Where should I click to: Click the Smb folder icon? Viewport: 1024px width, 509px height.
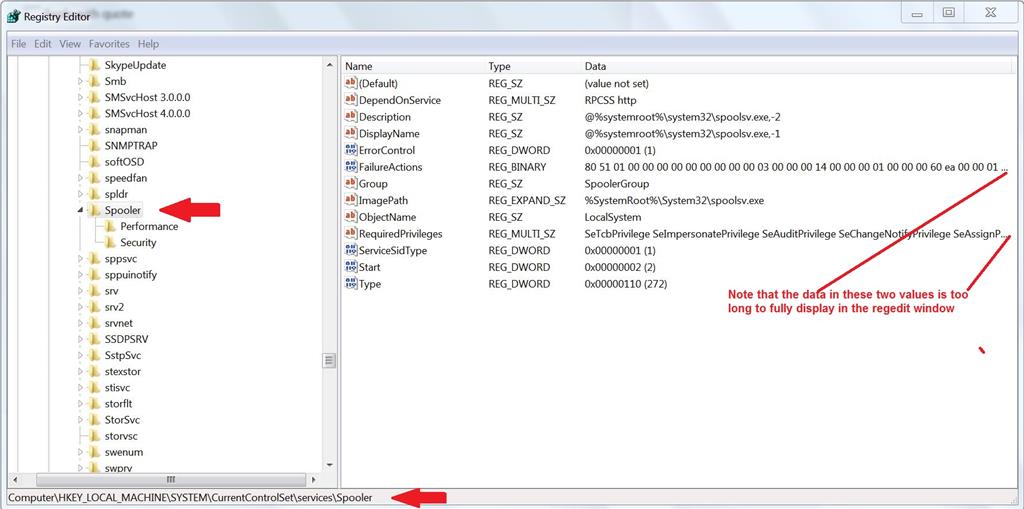pos(95,82)
